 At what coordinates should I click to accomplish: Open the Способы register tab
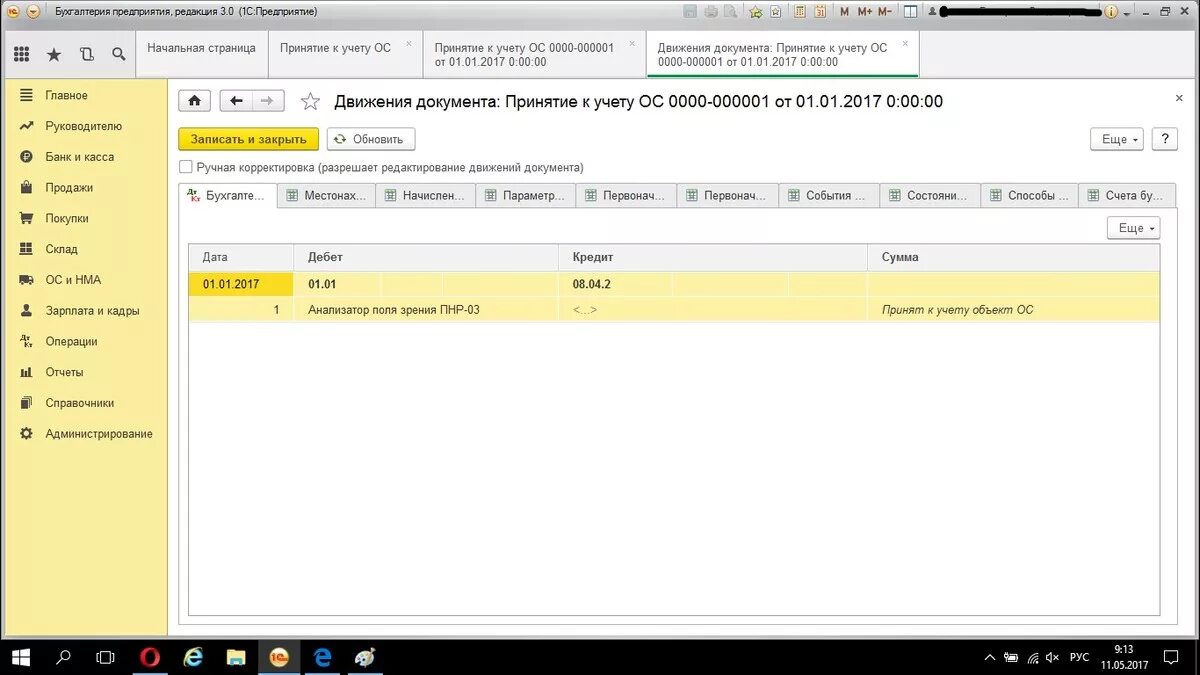pyautogui.click(x=1030, y=196)
